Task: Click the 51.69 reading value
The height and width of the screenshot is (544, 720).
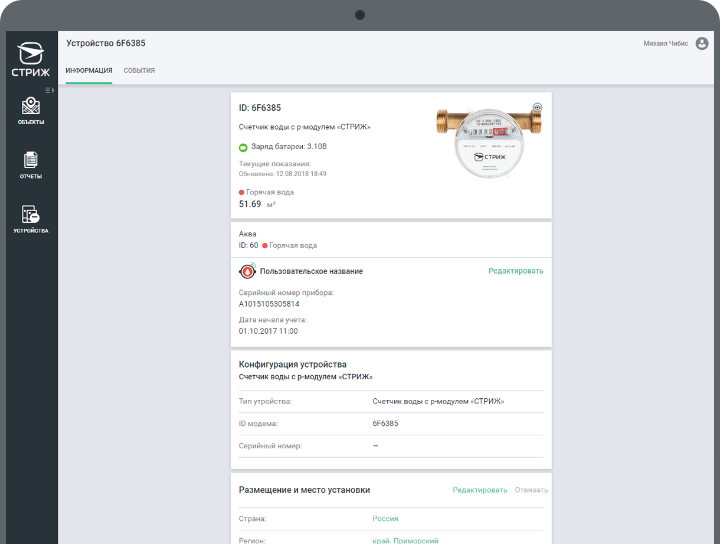Action: tap(250, 204)
